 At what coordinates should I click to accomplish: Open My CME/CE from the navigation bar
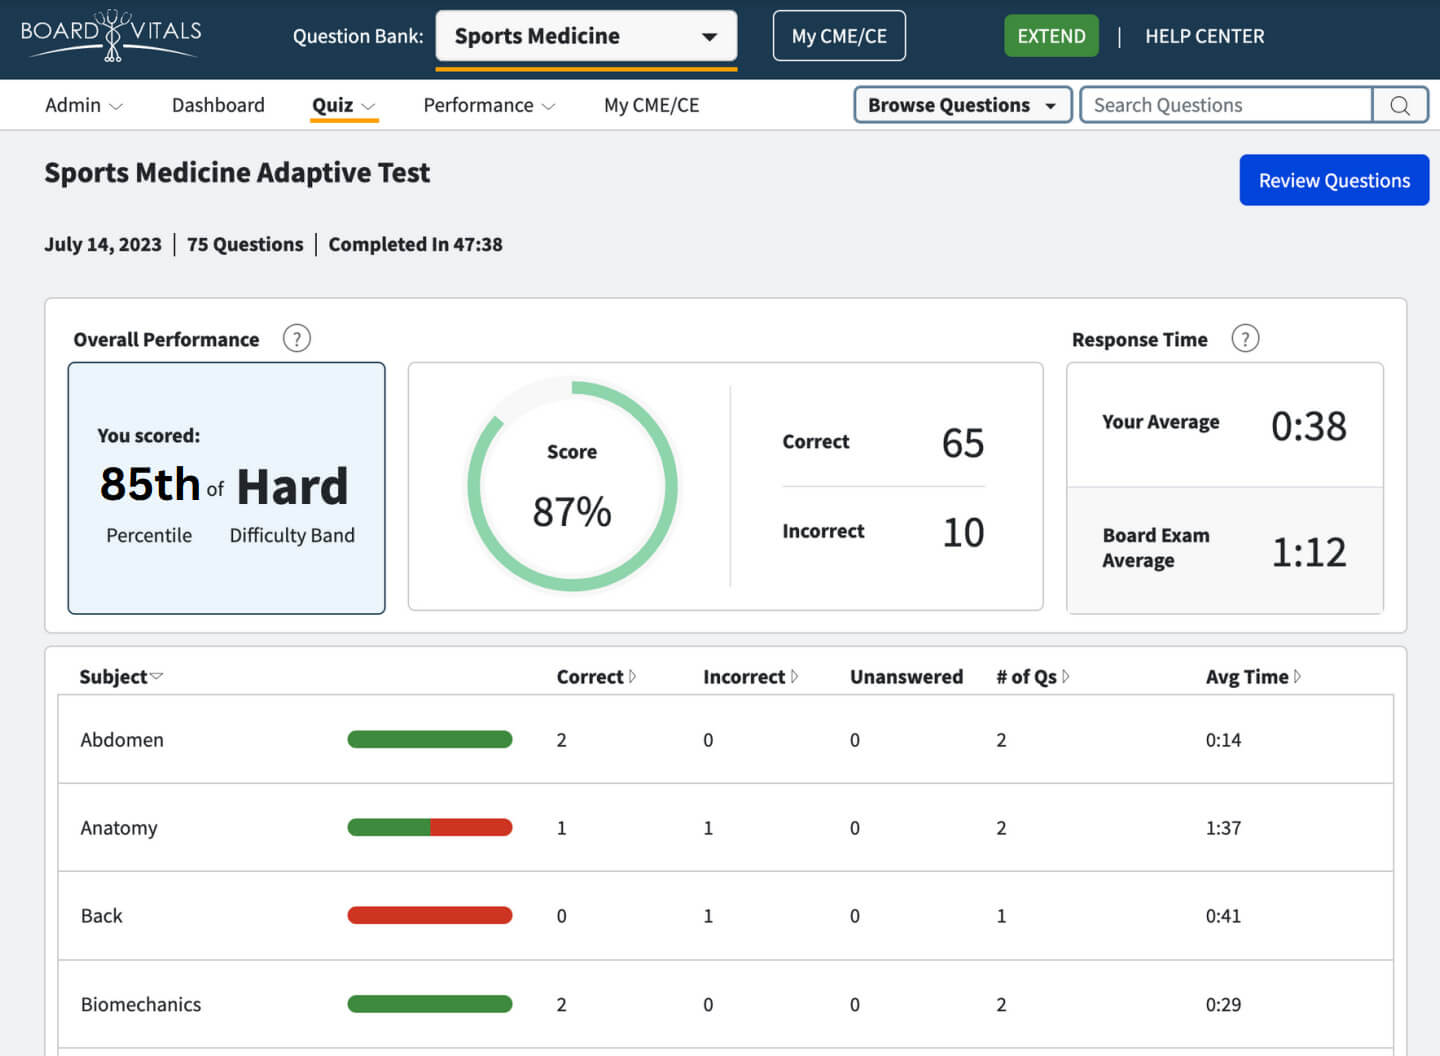651,104
